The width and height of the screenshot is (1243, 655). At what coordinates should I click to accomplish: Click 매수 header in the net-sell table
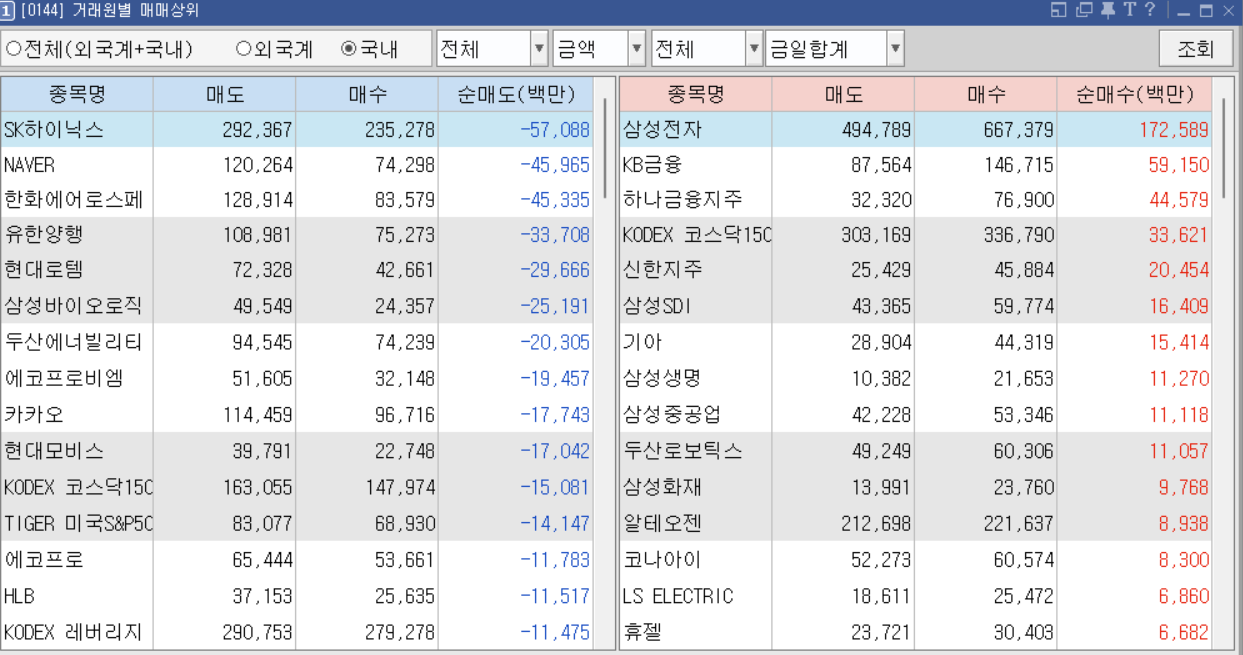pos(367,95)
